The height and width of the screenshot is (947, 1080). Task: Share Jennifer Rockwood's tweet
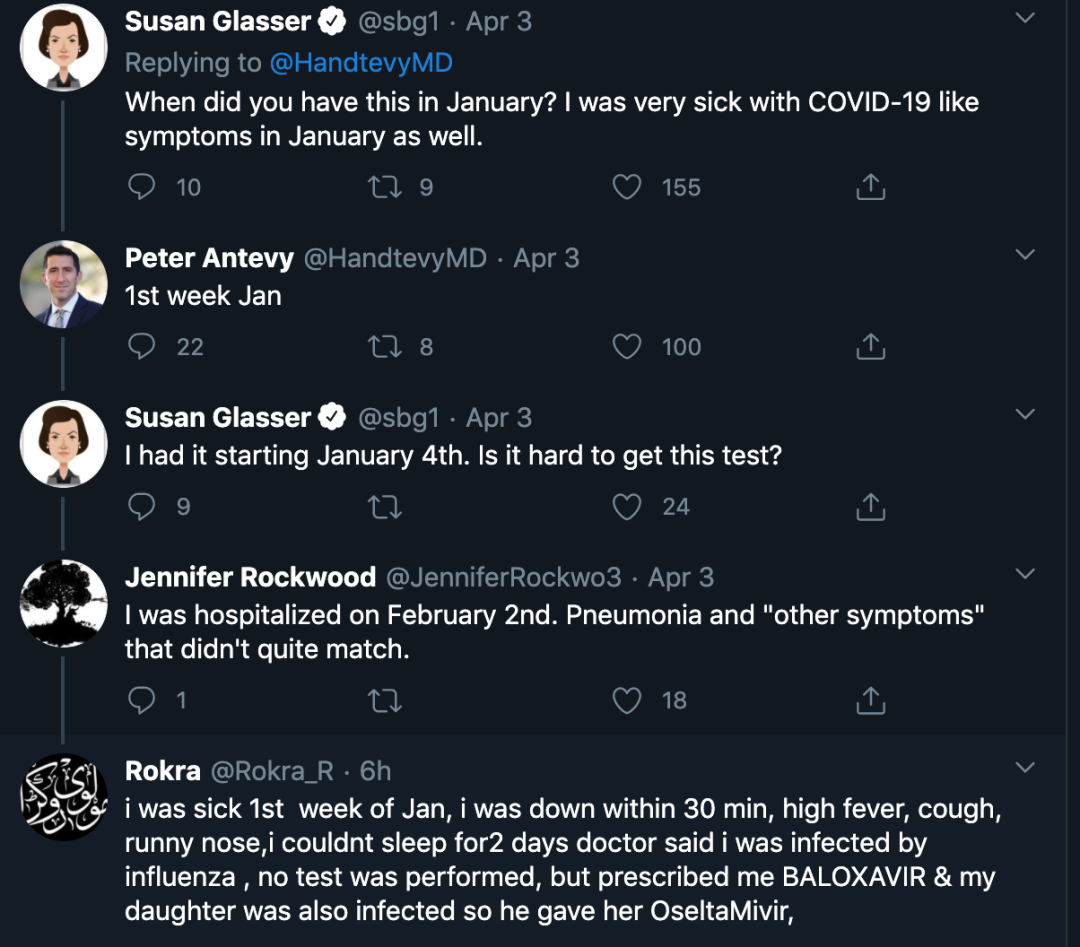click(871, 700)
